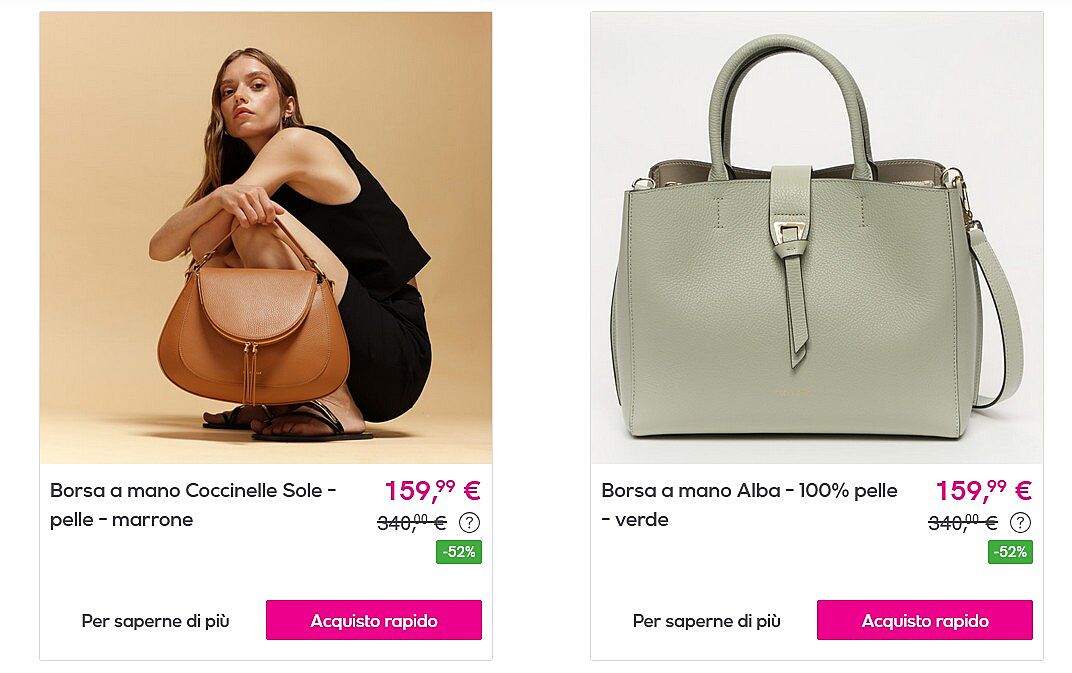Click the -52% badge on the Alba bag
The height and width of the screenshot is (673, 1072).
point(1010,552)
